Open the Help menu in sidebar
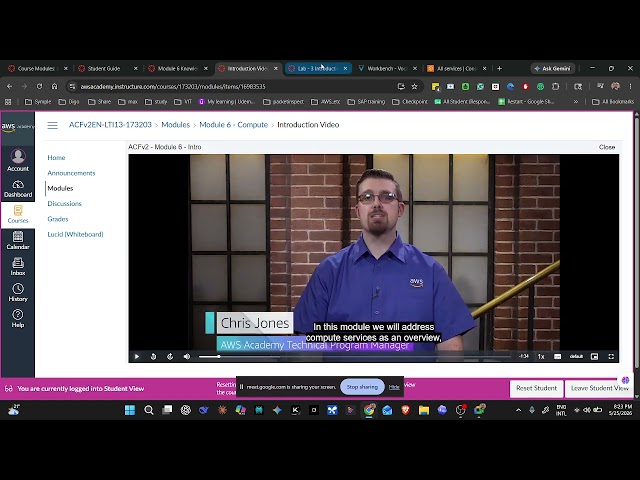 point(18,319)
